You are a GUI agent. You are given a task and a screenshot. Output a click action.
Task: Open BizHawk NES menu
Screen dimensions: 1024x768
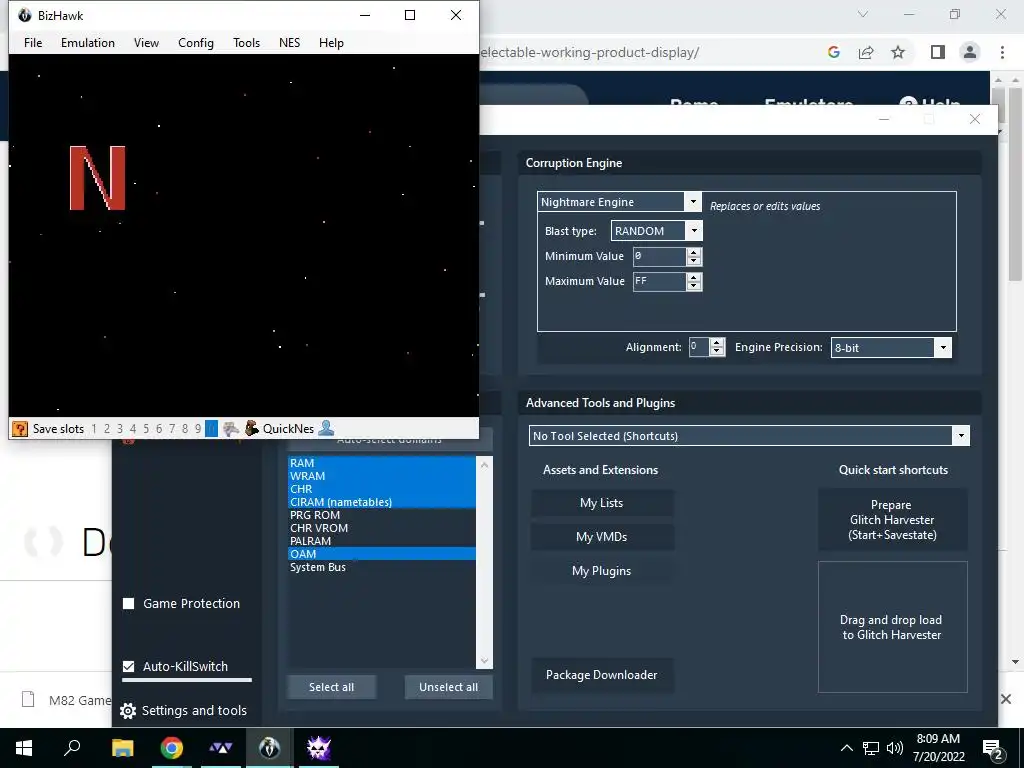coord(289,42)
